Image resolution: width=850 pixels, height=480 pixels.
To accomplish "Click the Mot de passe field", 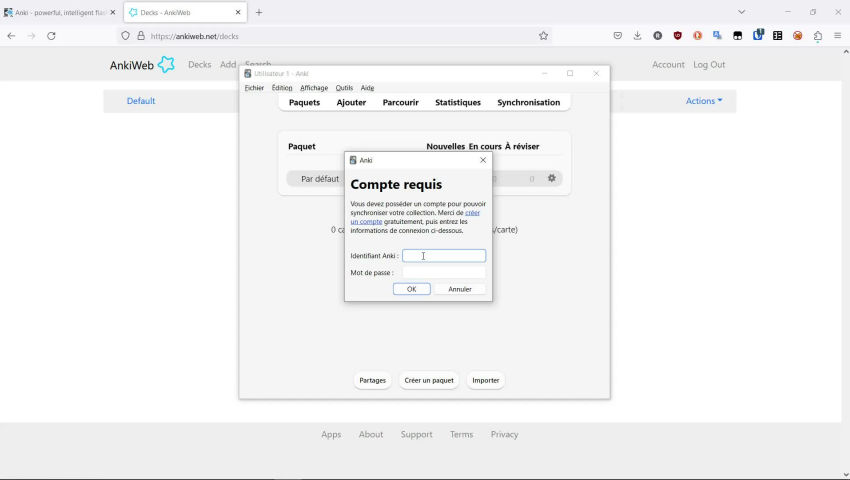I will pyautogui.click(x=444, y=272).
